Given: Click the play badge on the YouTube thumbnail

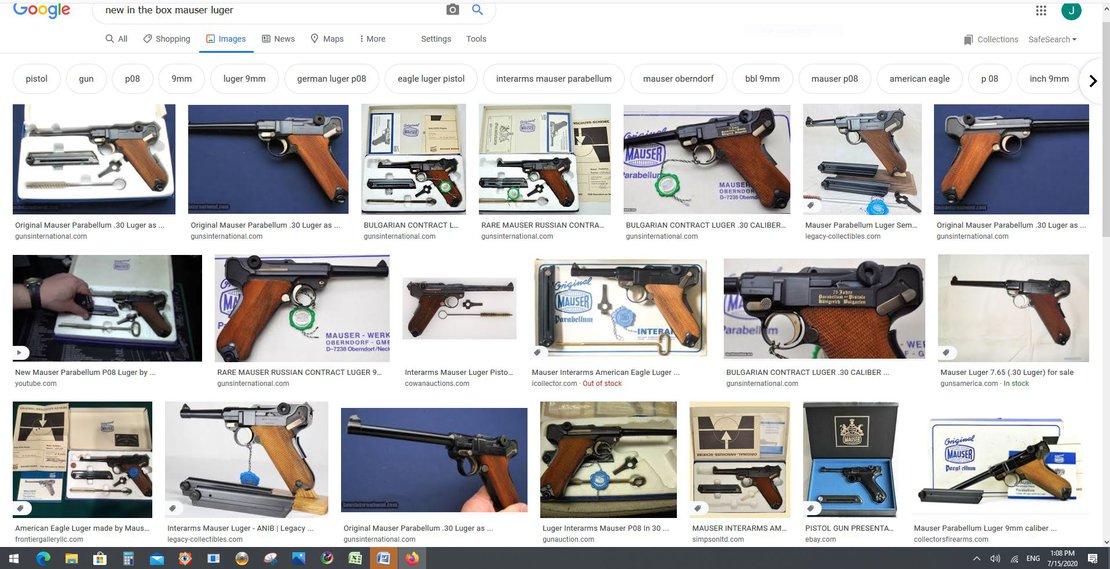Looking at the screenshot, I should pos(20,352).
